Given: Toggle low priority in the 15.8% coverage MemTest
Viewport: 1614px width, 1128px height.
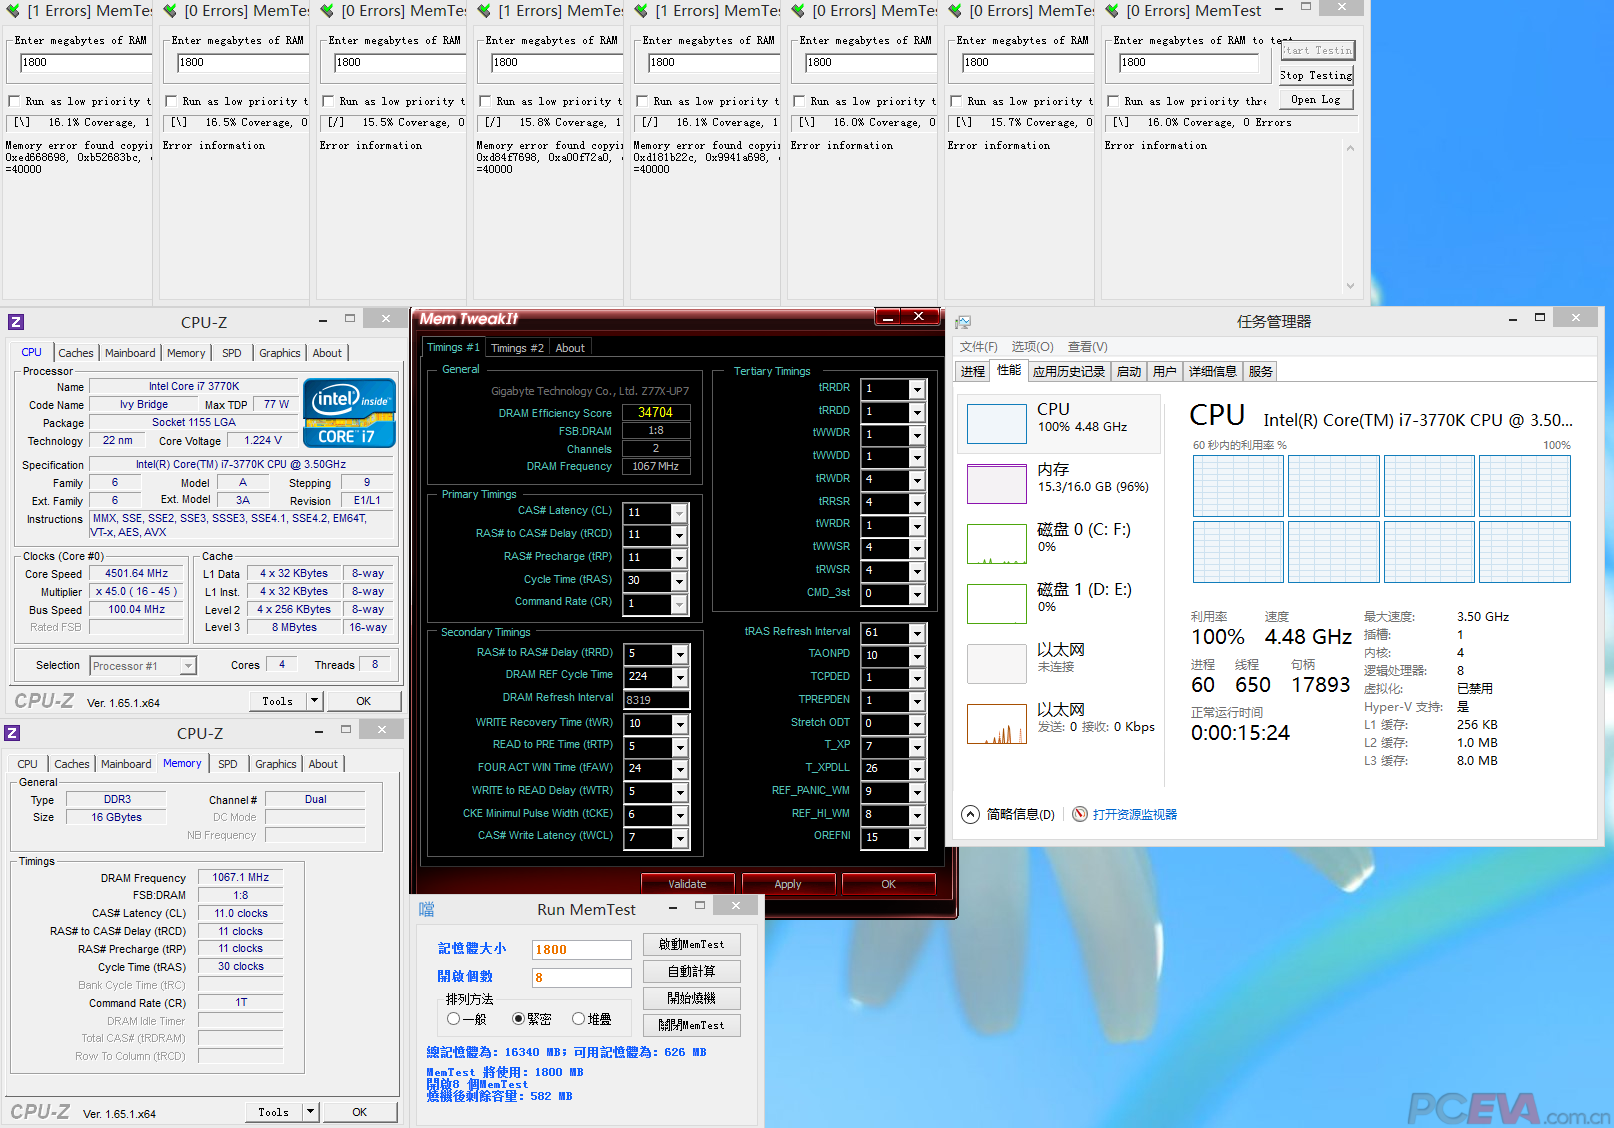Looking at the screenshot, I should pyautogui.click(x=485, y=101).
